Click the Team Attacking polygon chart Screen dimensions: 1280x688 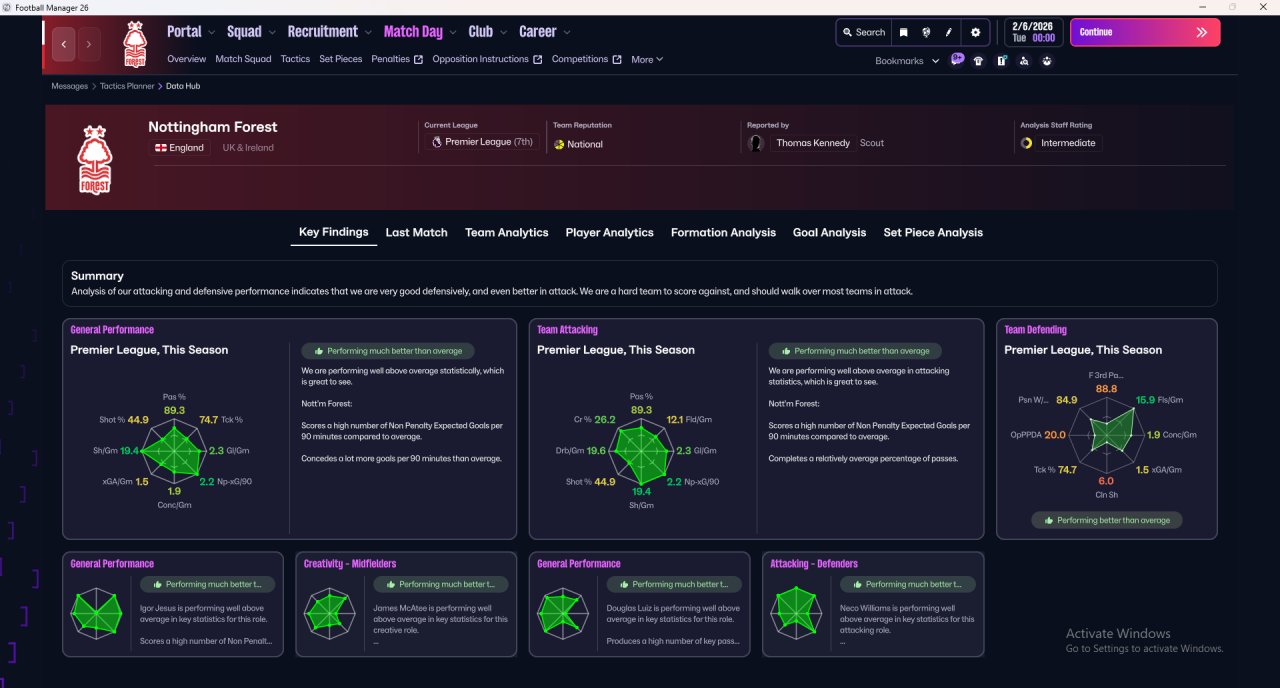pos(642,451)
